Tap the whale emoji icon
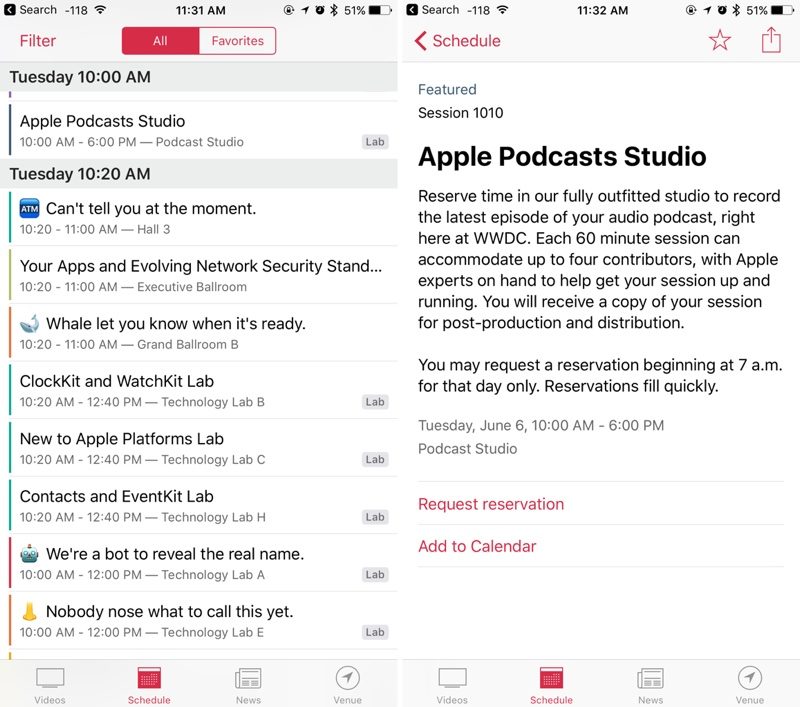The width and height of the screenshot is (800, 707). click(x=30, y=323)
